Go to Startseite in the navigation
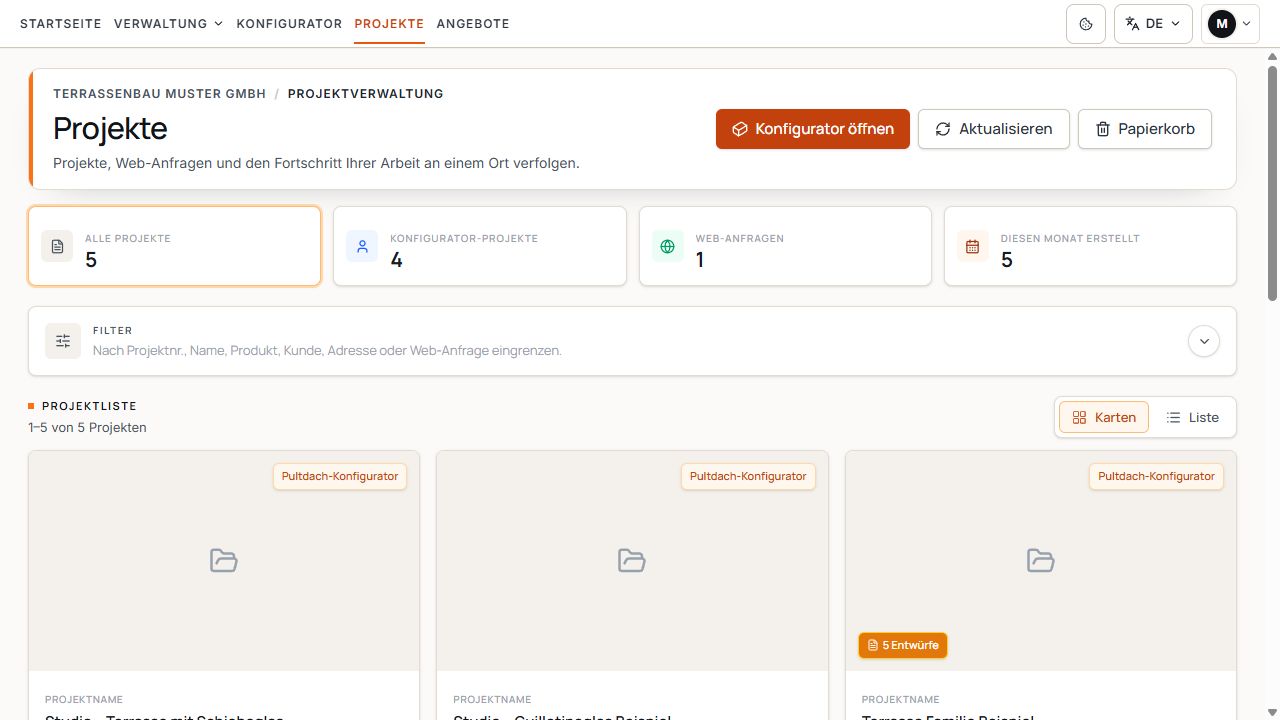This screenshot has height=720, width=1280. [61, 24]
